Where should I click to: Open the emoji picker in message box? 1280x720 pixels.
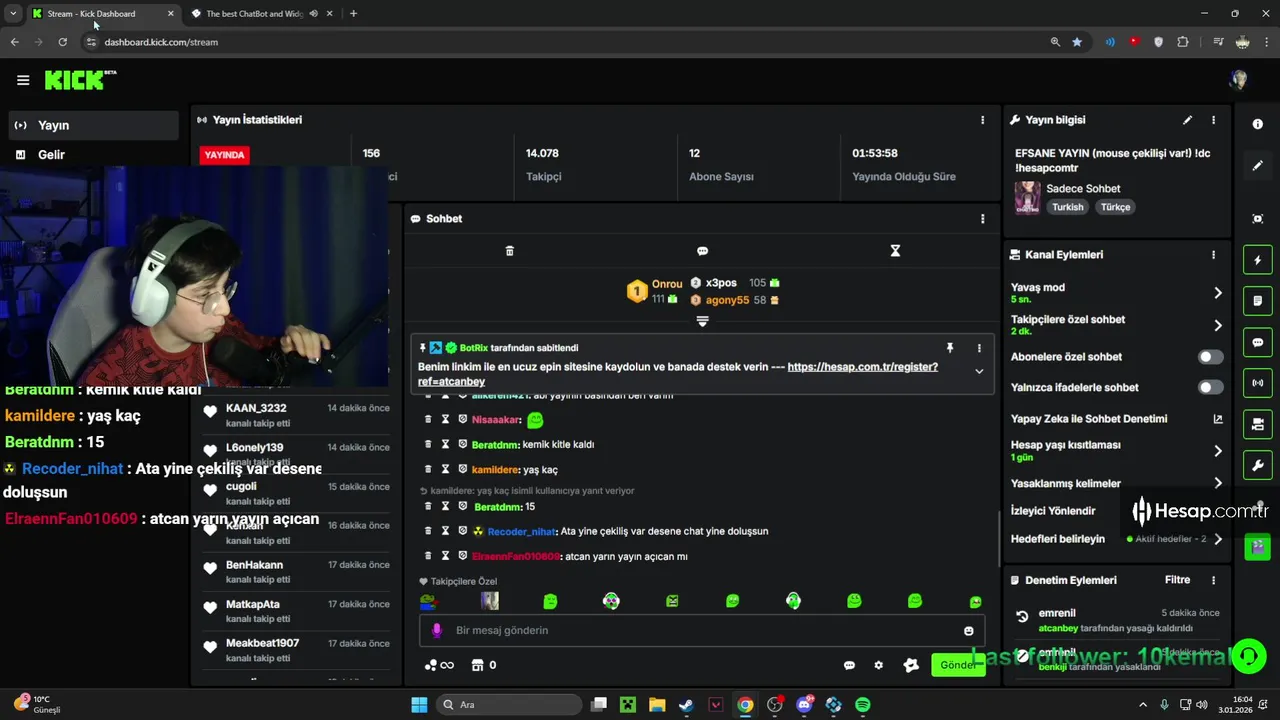(x=968, y=631)
